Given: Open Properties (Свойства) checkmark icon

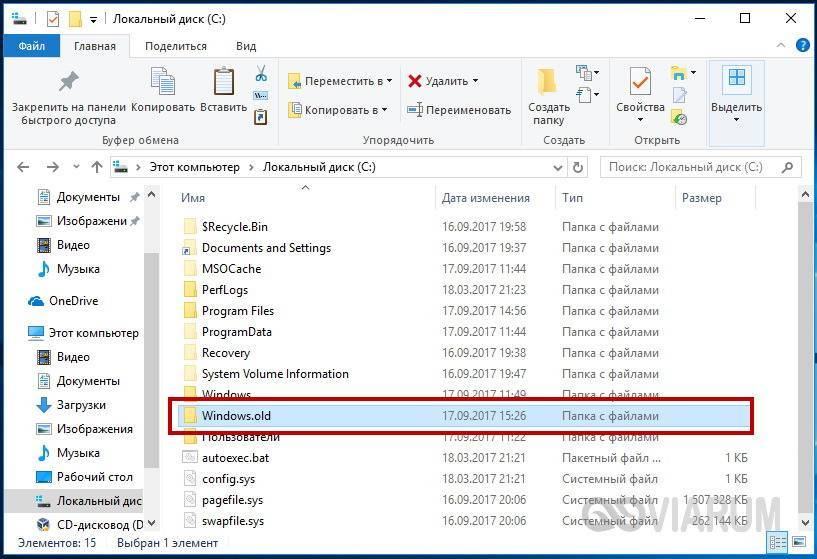Looking at the screenshot, I should tap(640, 82).
